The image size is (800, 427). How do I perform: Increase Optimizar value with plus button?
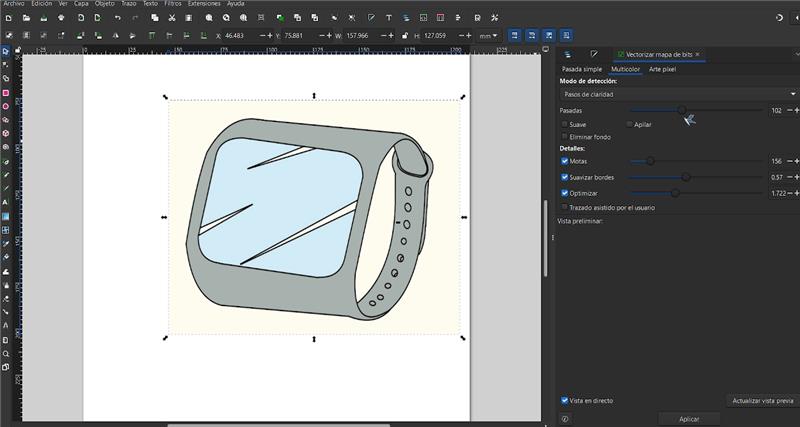click(797, 193)
